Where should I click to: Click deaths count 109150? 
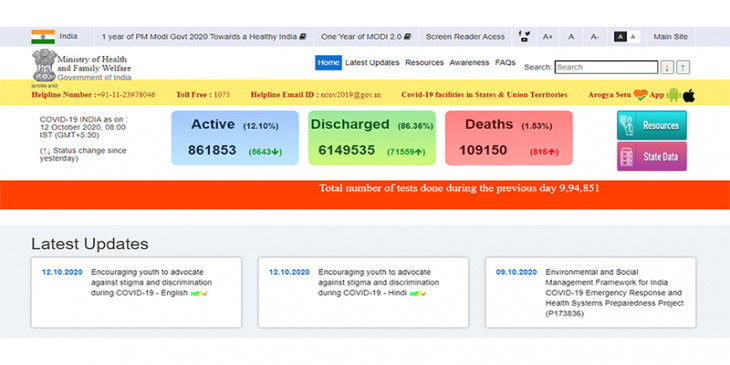pos(483,150)
